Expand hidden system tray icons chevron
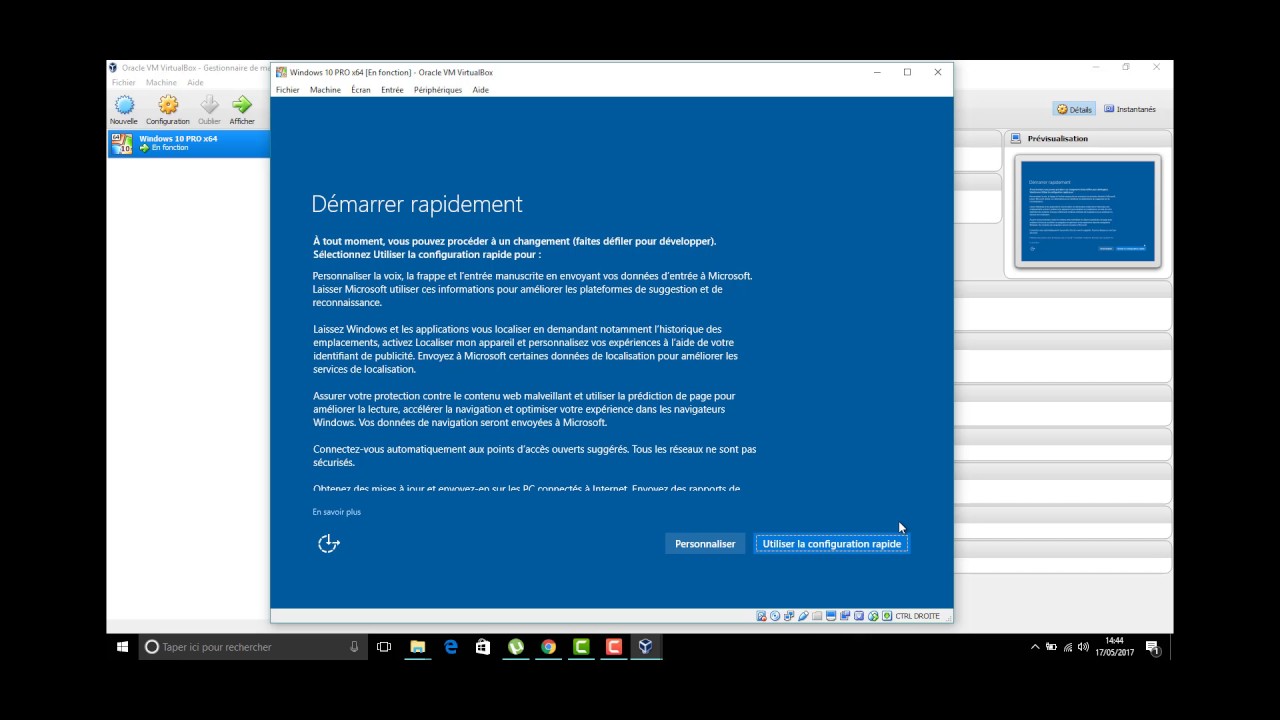The width and height of the screenshot is (1280, 720). (1035, 647)
